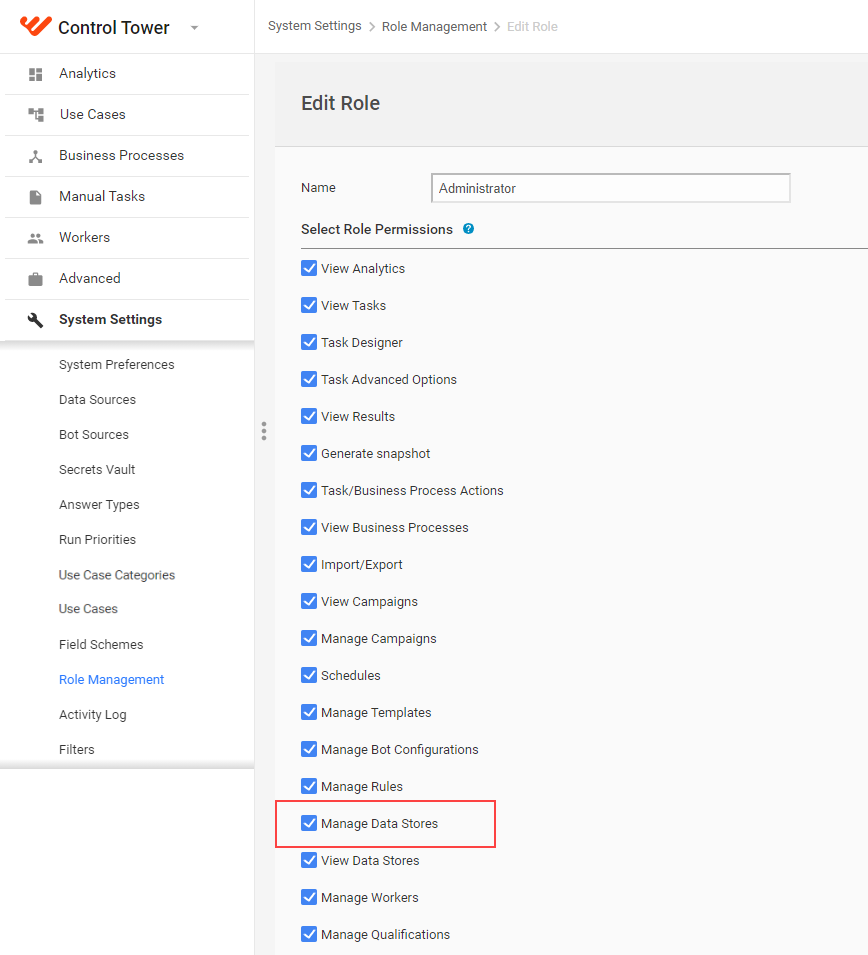868x955 pixels.
Task: Click the Manual Tasks document icon
Action: (x=36, y=197)
